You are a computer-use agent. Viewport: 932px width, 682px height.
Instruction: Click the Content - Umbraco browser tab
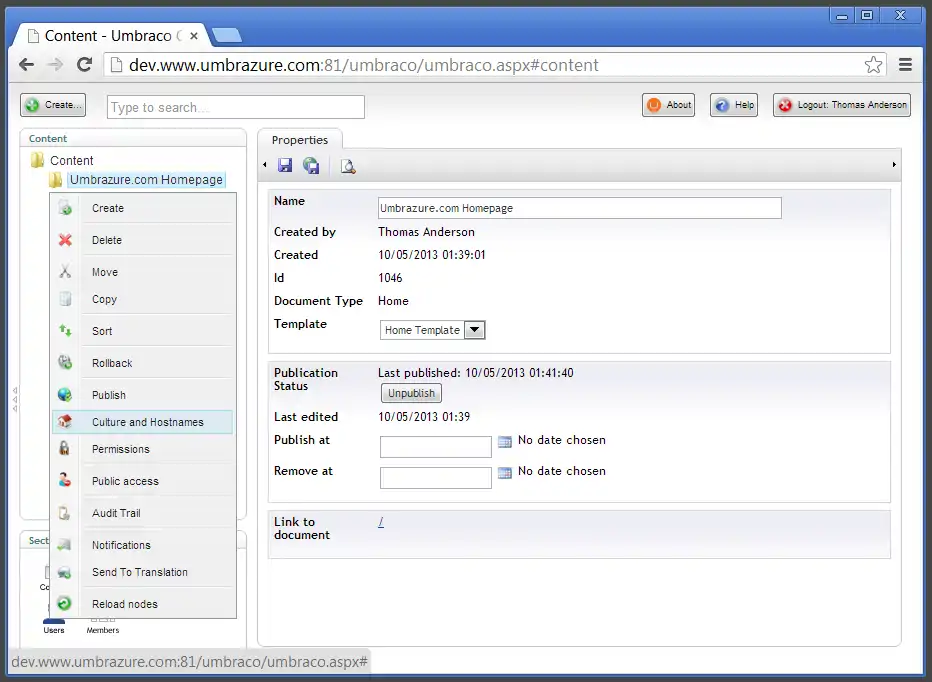[110, 36]
